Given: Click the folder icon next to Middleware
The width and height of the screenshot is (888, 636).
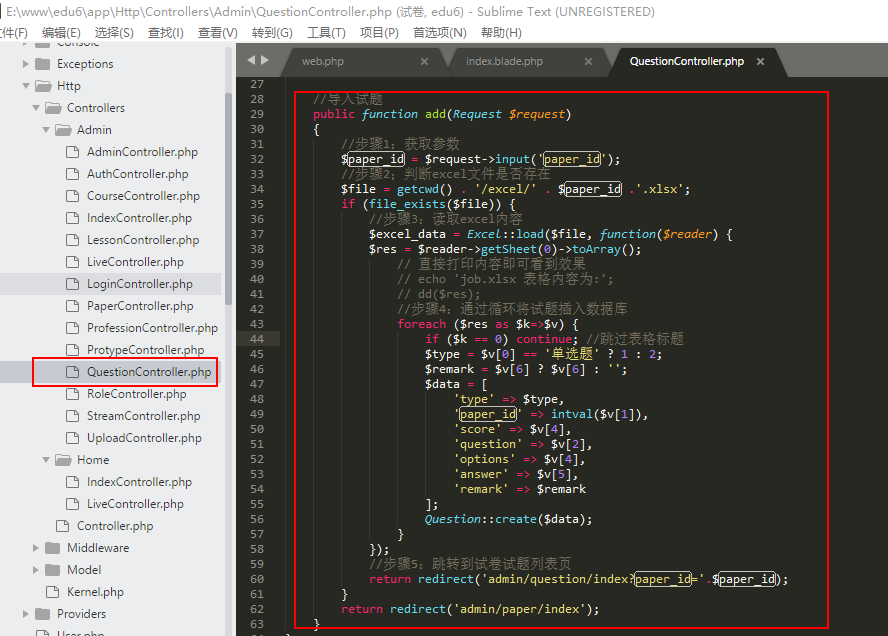Looking at the screenshot, I should pos(52,548).
